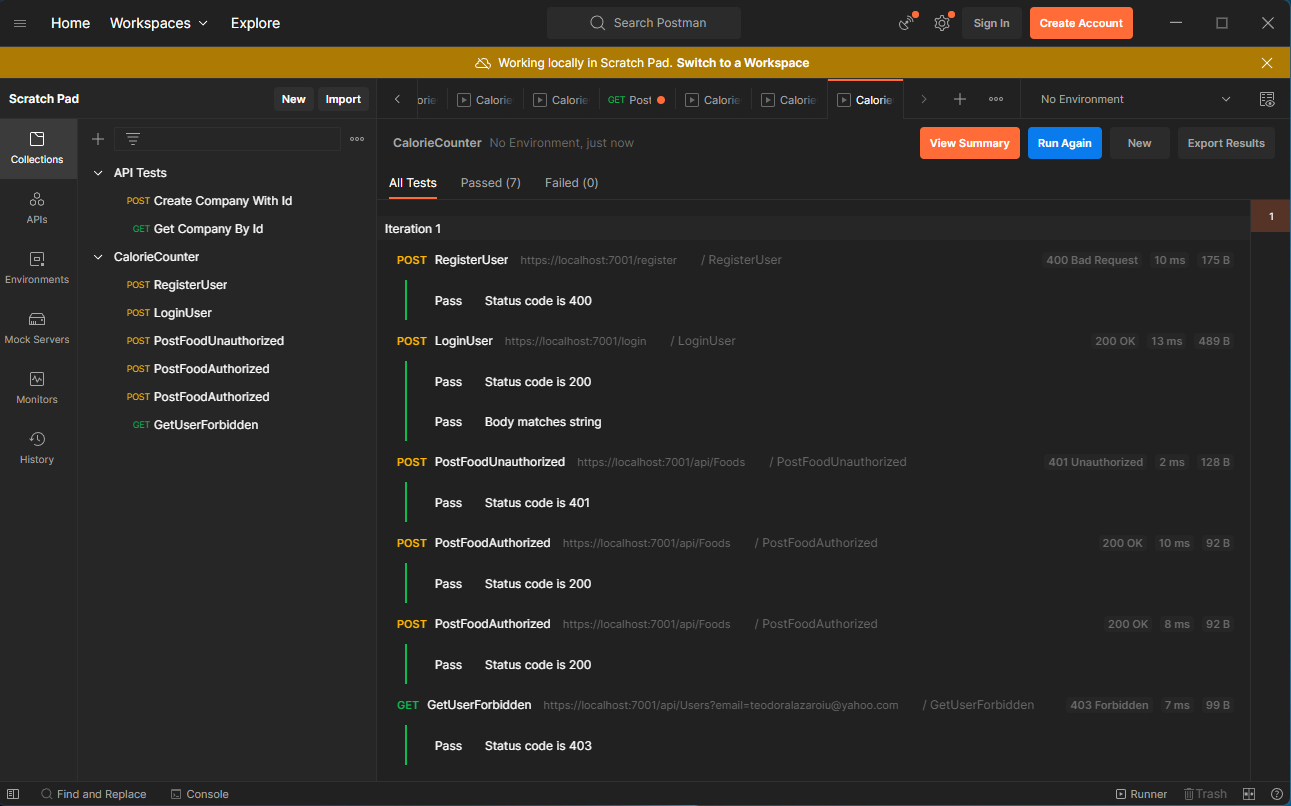Click the Import button

(343, 99)
